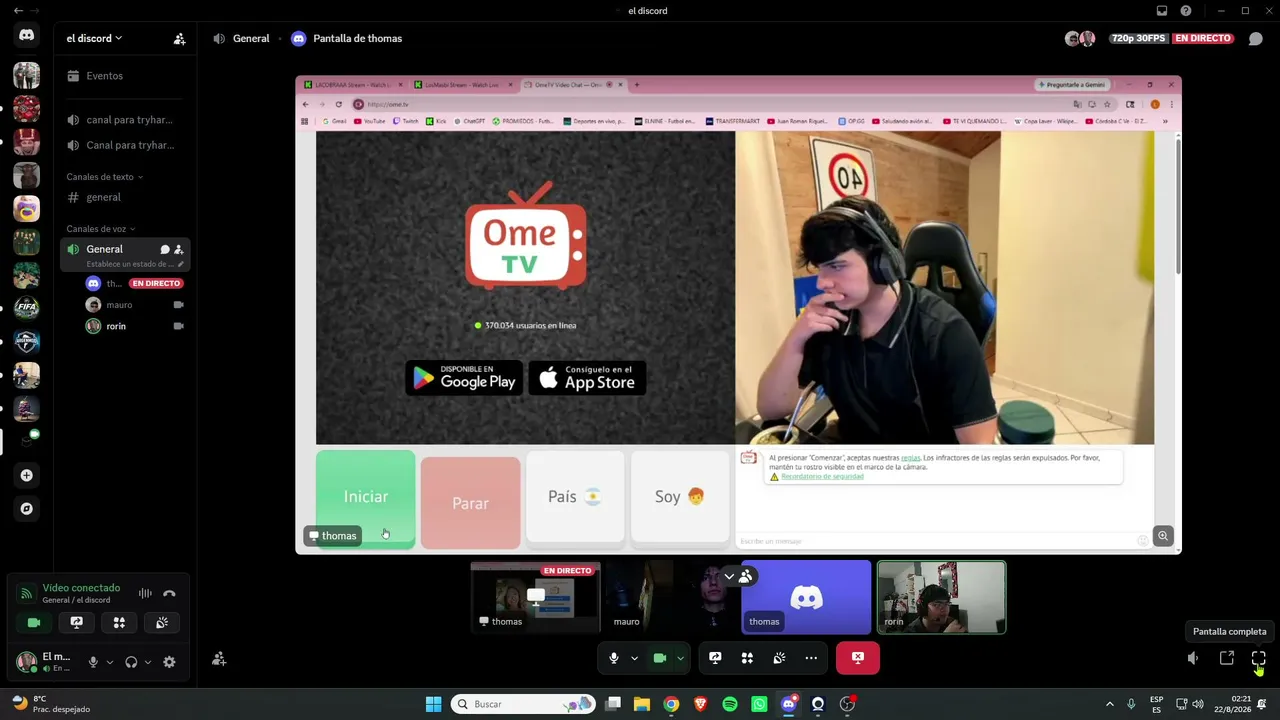Add a server with the plus icon

click(27, 475)
